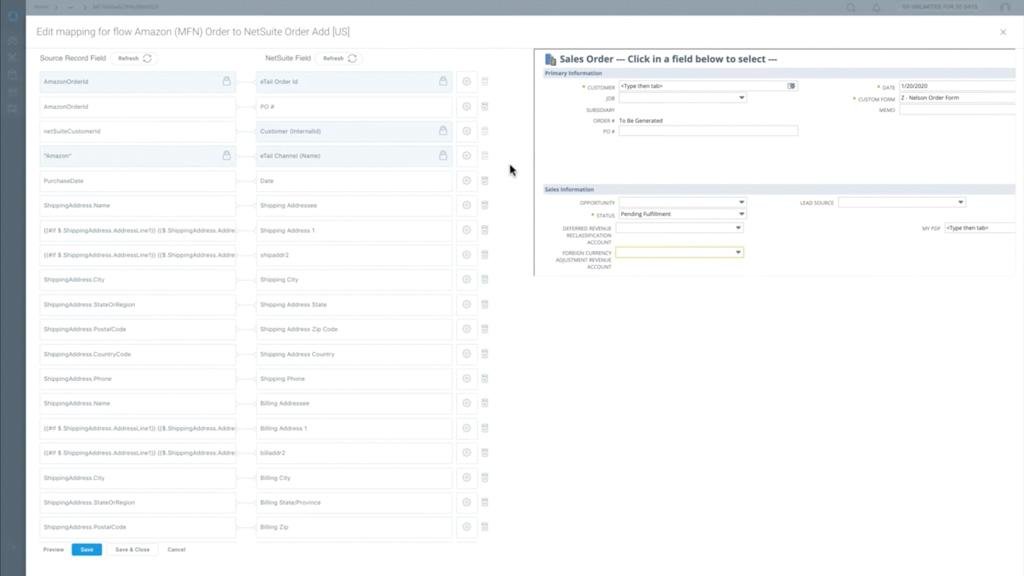Save the mapping with the blue Save button
The image size is (1024, 576).
(x=87, y=550)
